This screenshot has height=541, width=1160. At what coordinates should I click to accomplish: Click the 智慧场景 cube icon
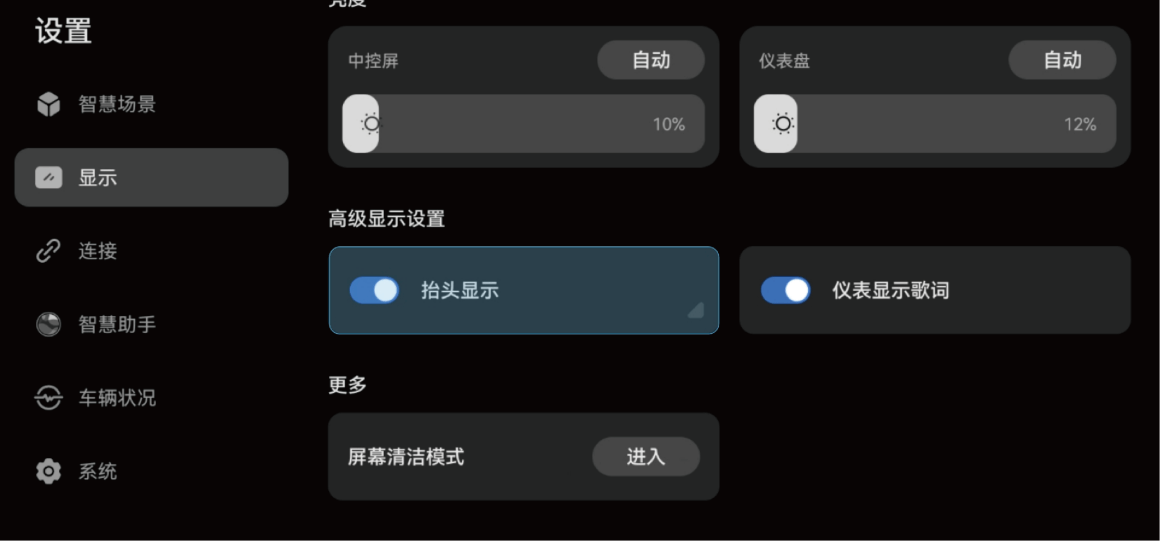[x=48, y=105]
